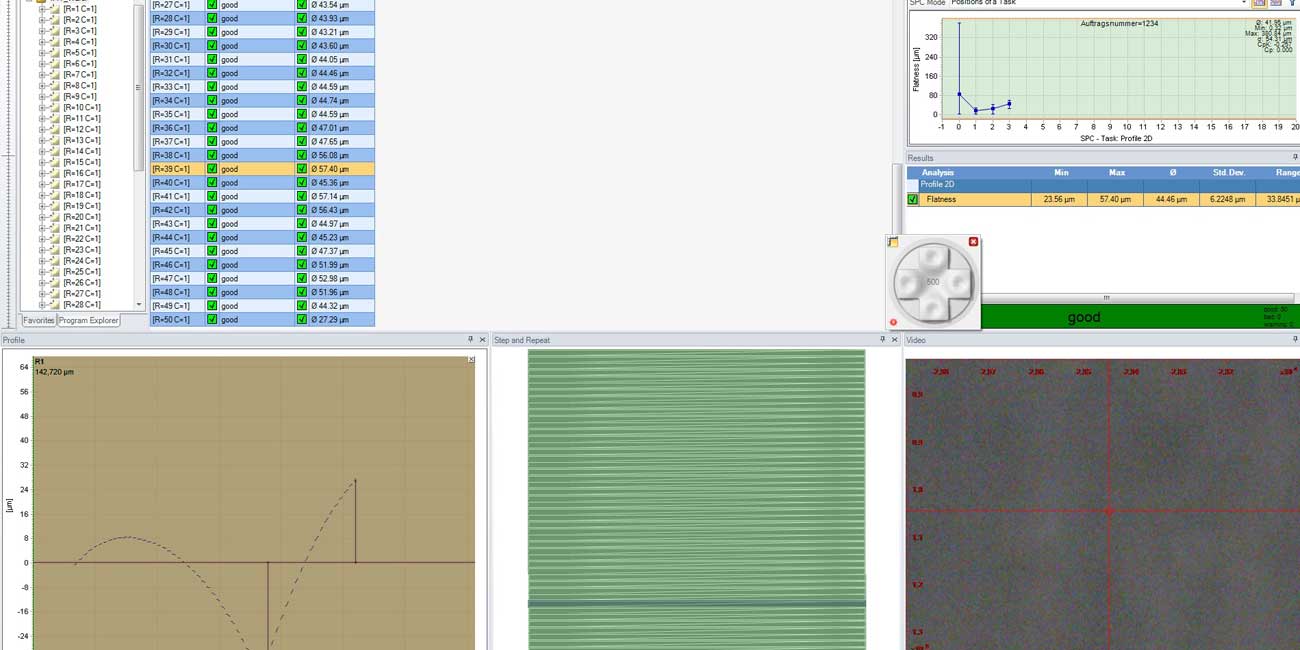Image resolution: width=1300 pixels, height=650 pixels.
Task: Toggle the checkbox beside the 27.29 µm value
Action: 302,319
